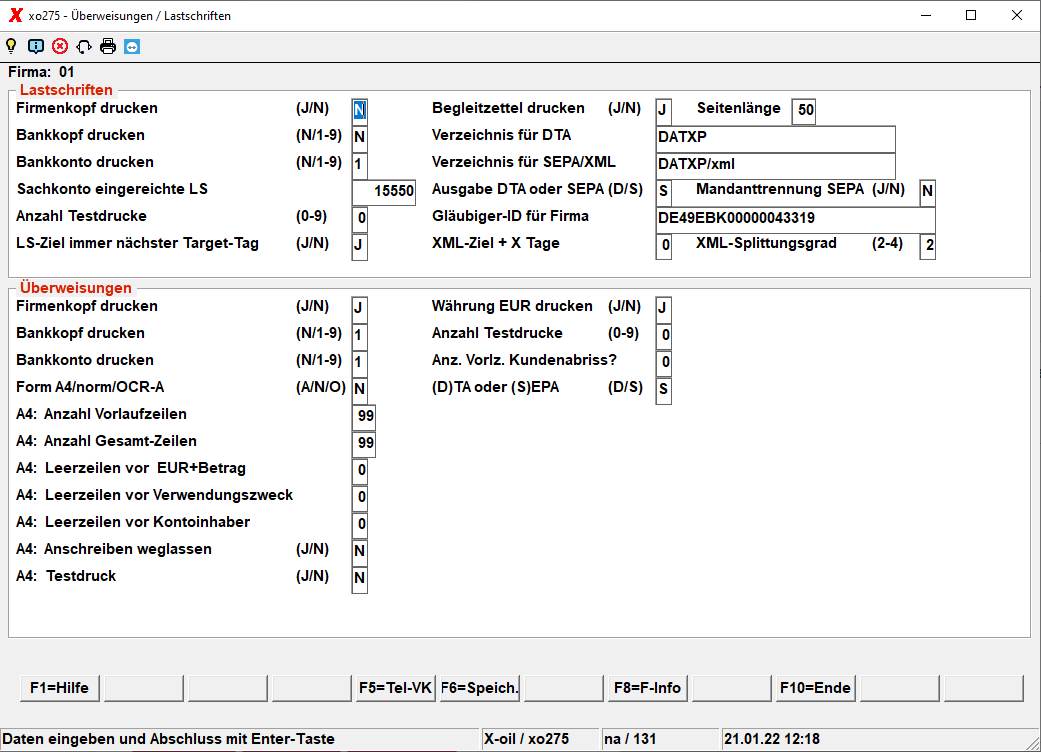The width and height of the screenshot is (1041, 752).
Task: Select LS-Ziel immer nächster Target-Tag field
Action: coord(359,246)
